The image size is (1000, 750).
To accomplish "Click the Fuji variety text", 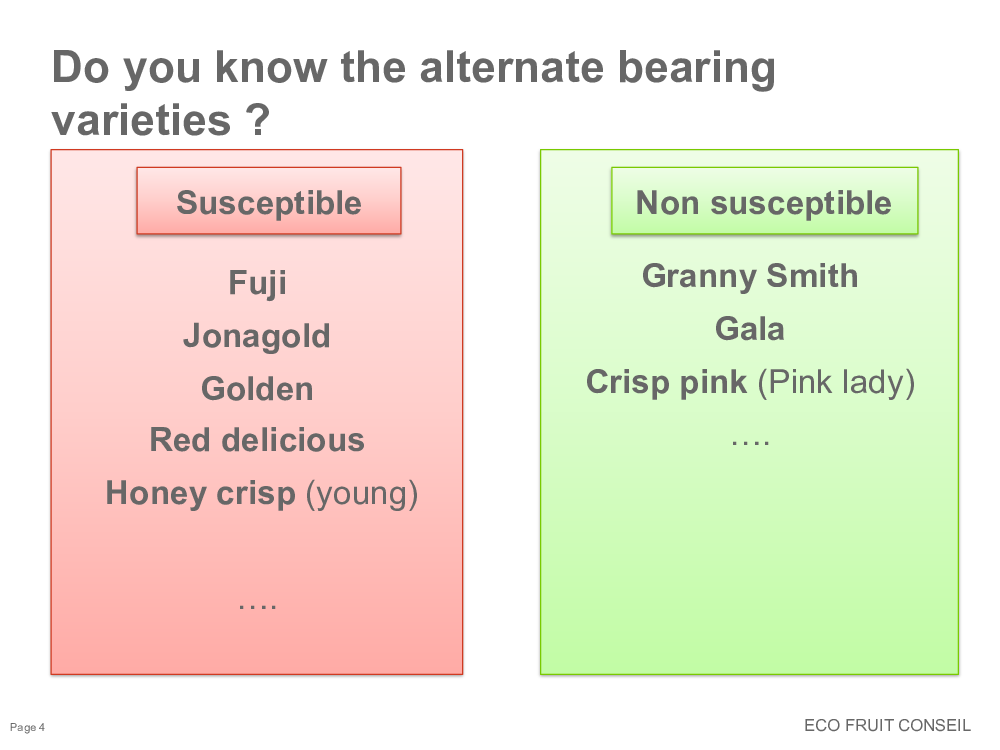I will click(x=258, y=283).
